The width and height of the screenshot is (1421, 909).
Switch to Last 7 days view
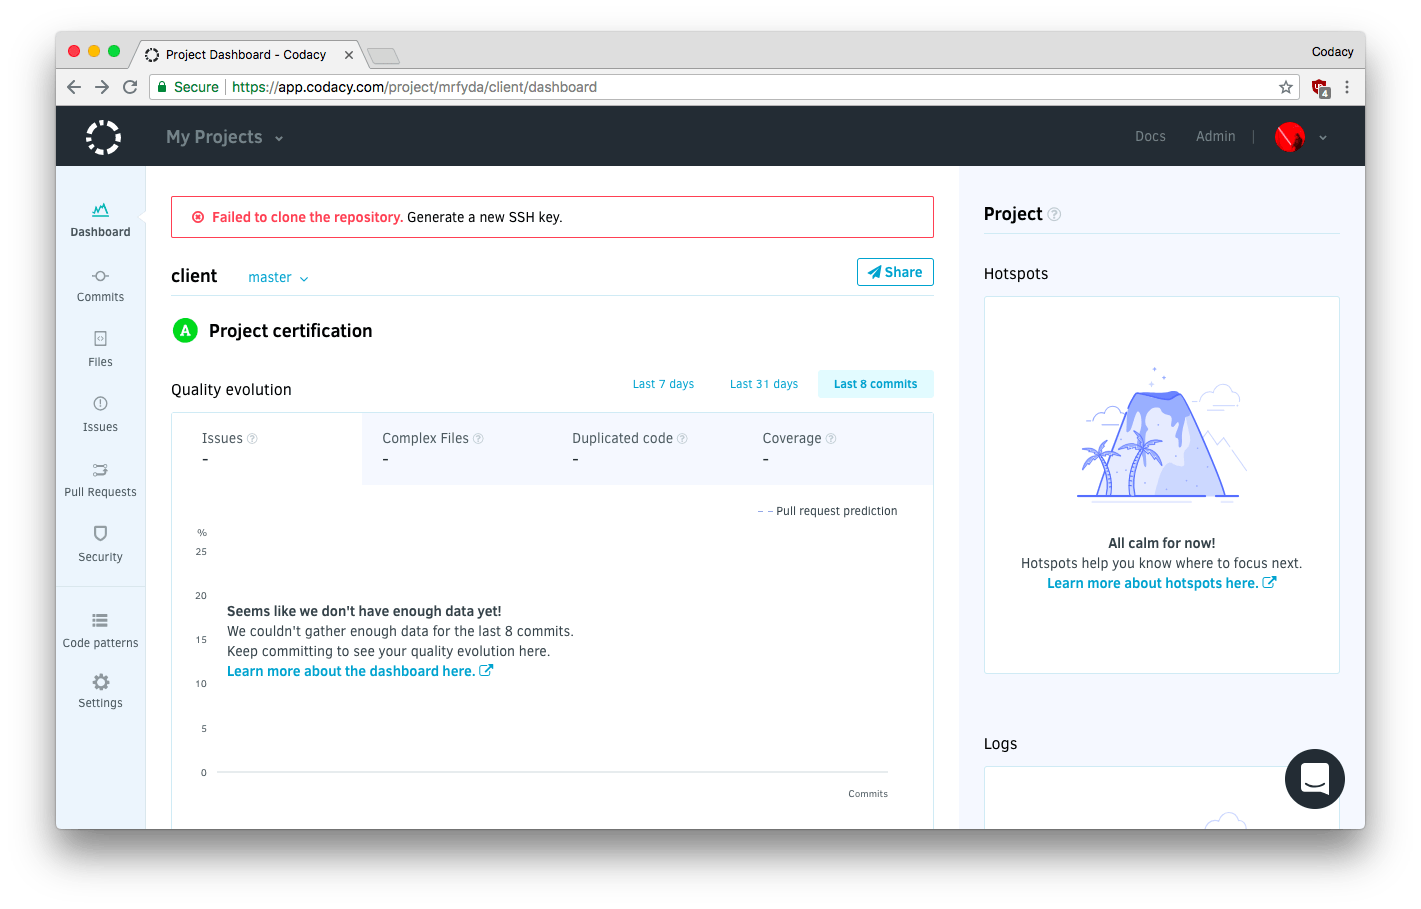click(663, 384)
